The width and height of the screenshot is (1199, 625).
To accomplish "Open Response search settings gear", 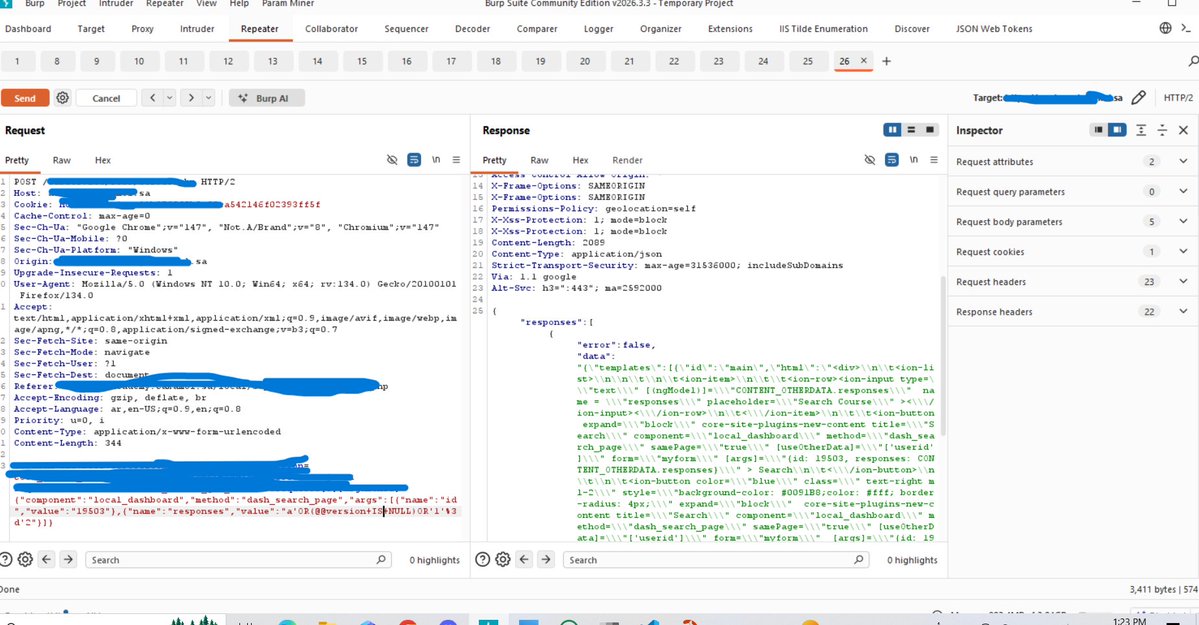I will point(502,559).
